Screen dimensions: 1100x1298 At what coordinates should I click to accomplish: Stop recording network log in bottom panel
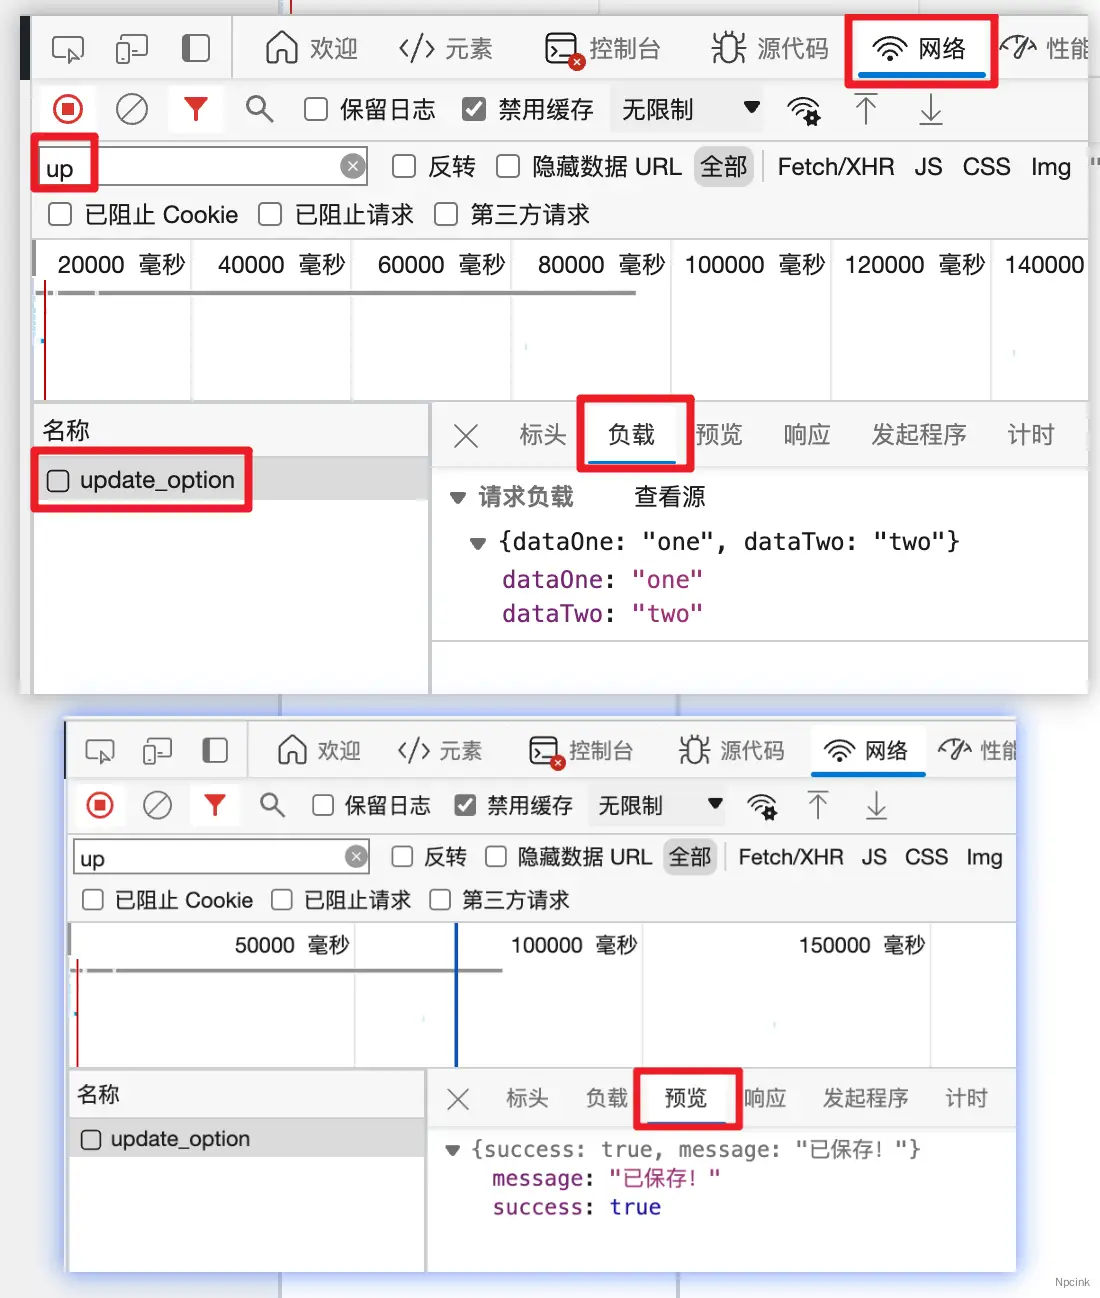tap(100, 805)
